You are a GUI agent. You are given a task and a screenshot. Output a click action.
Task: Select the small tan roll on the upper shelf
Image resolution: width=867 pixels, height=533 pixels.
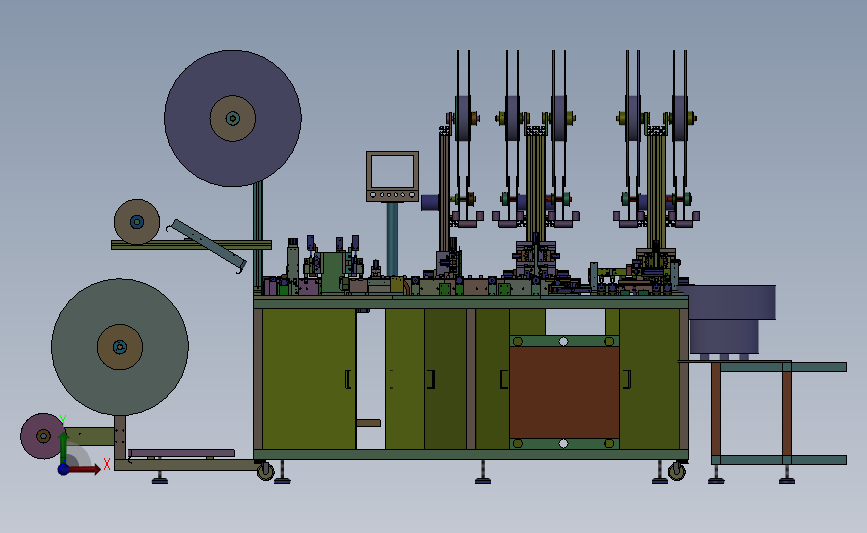137,222
